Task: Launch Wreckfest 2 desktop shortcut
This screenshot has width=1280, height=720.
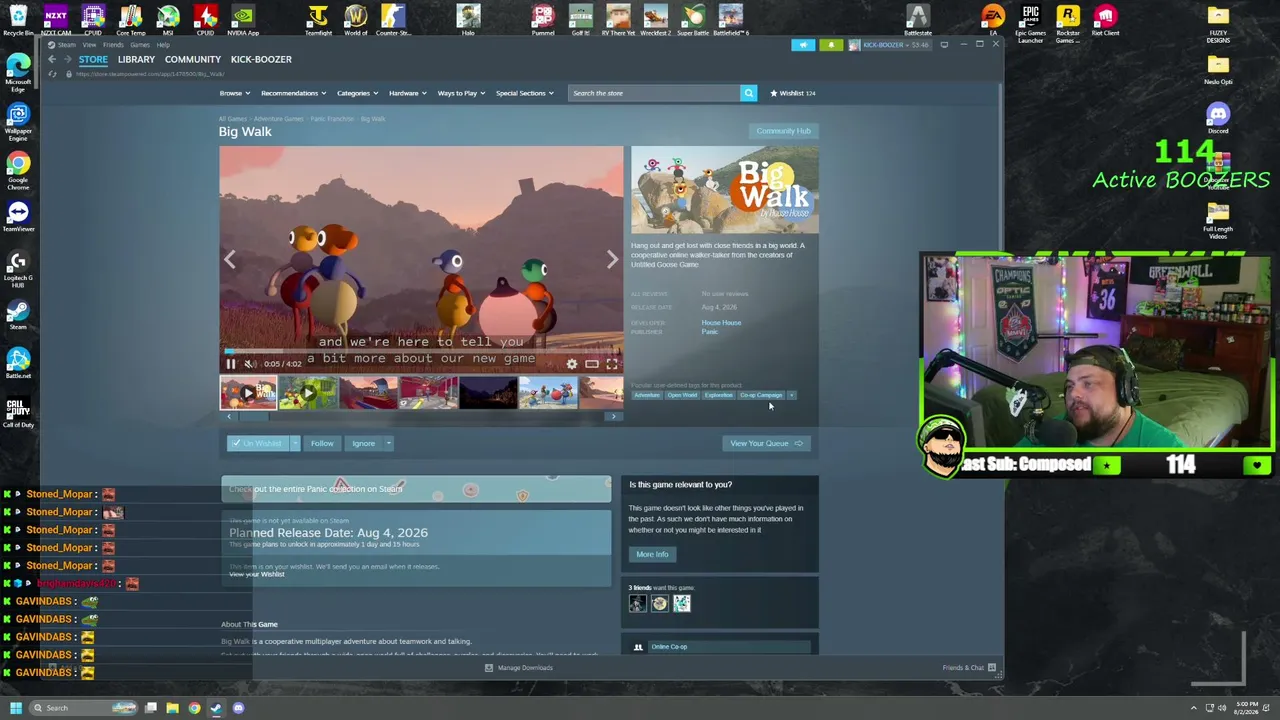Action: [655, 20]
